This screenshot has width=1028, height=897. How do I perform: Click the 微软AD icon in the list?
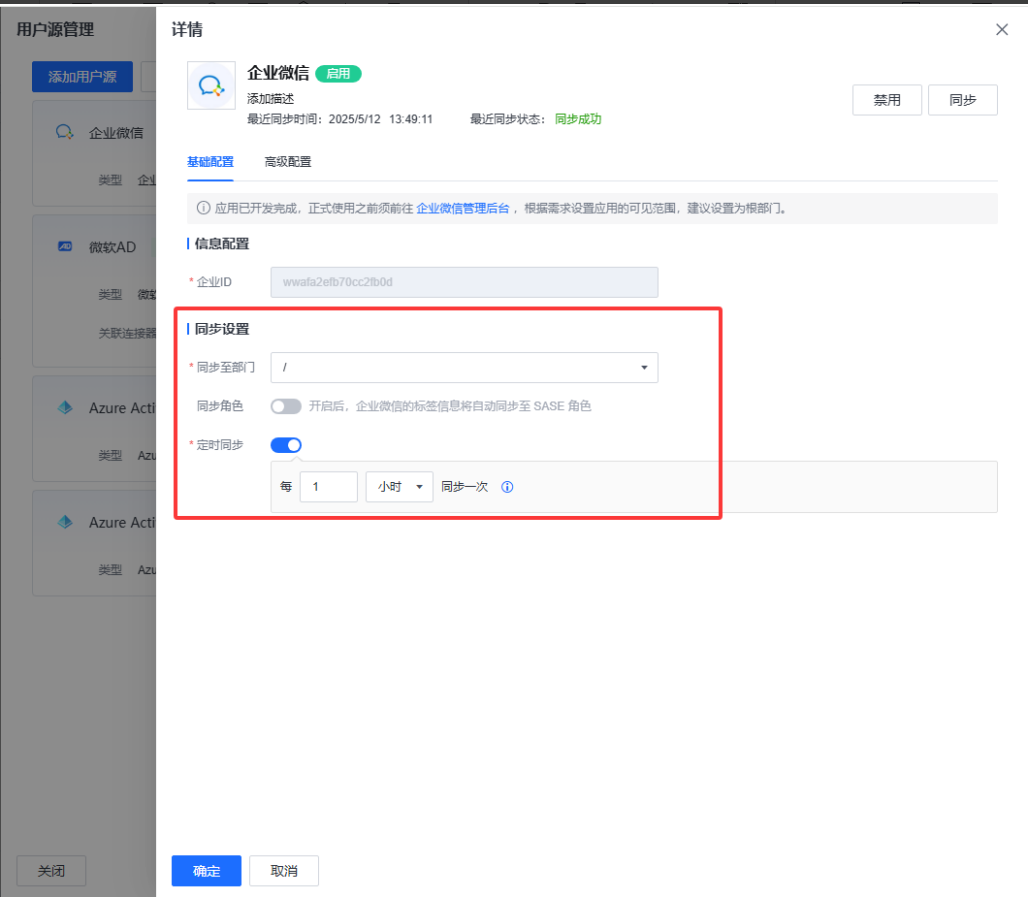point(65,247)
